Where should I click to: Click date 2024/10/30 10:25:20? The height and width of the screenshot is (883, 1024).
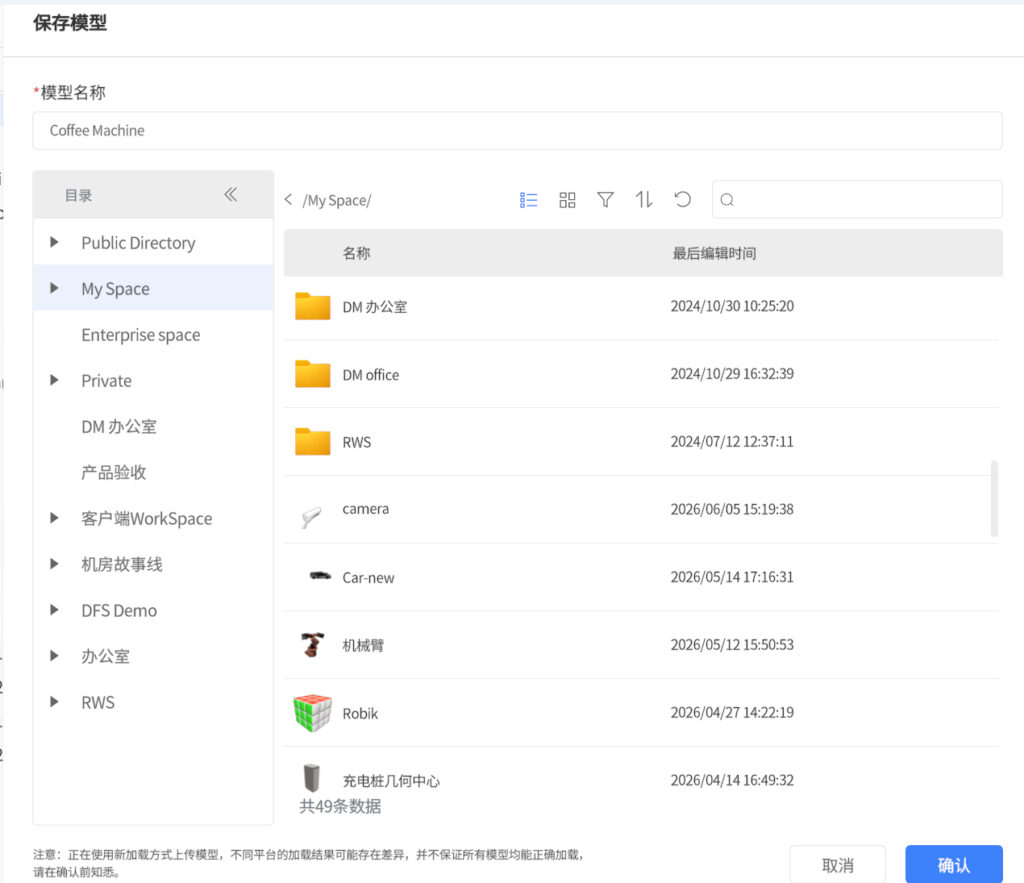point(732,306)
